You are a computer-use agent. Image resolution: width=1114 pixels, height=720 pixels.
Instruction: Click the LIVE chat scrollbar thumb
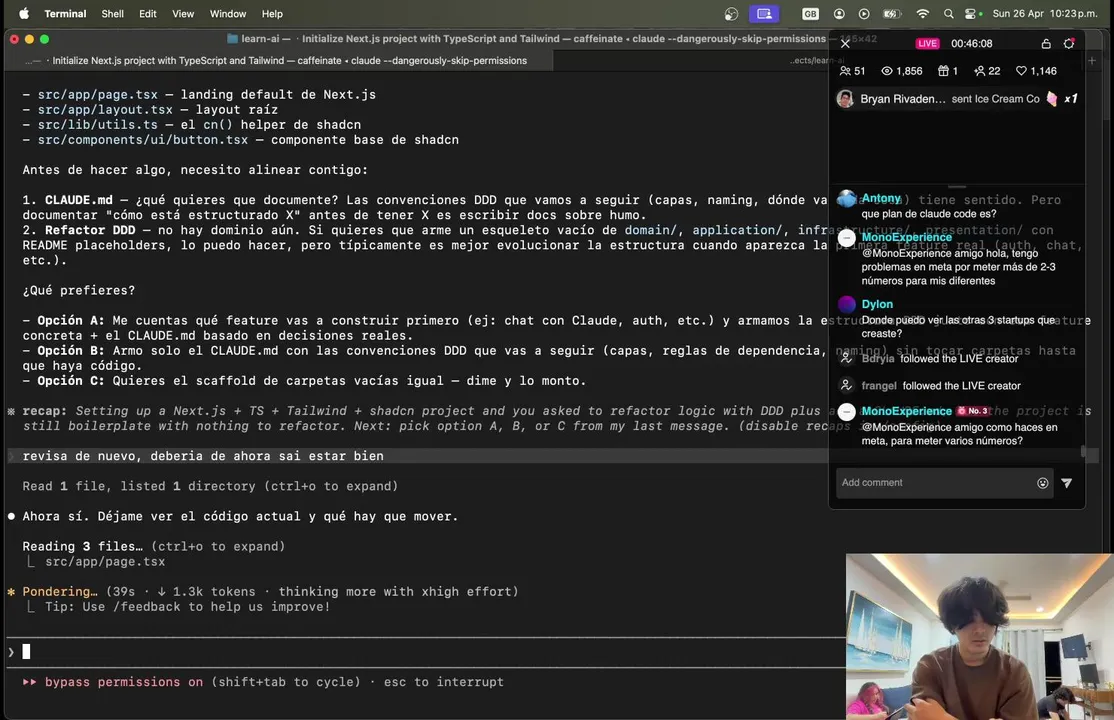coord(1083,451)
